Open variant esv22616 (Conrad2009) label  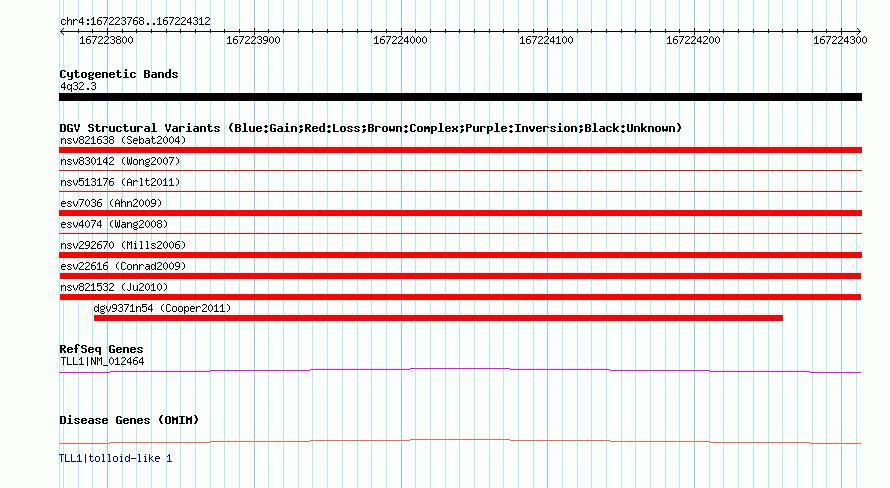point(123,266)
